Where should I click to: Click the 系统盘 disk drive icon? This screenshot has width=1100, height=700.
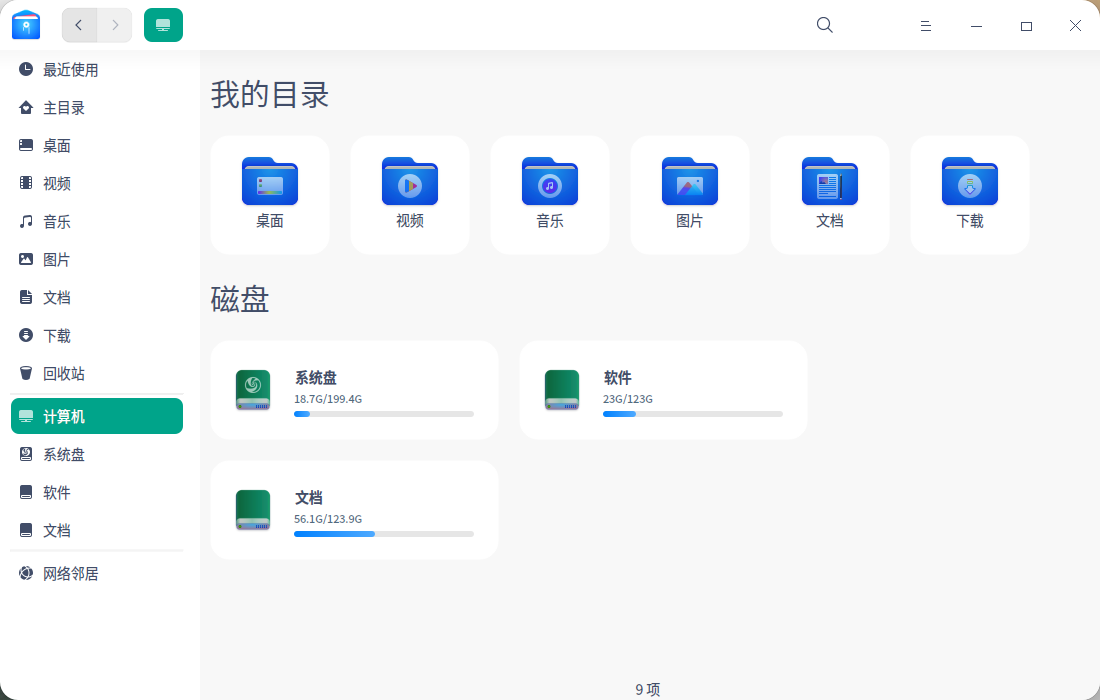(253, 390)
